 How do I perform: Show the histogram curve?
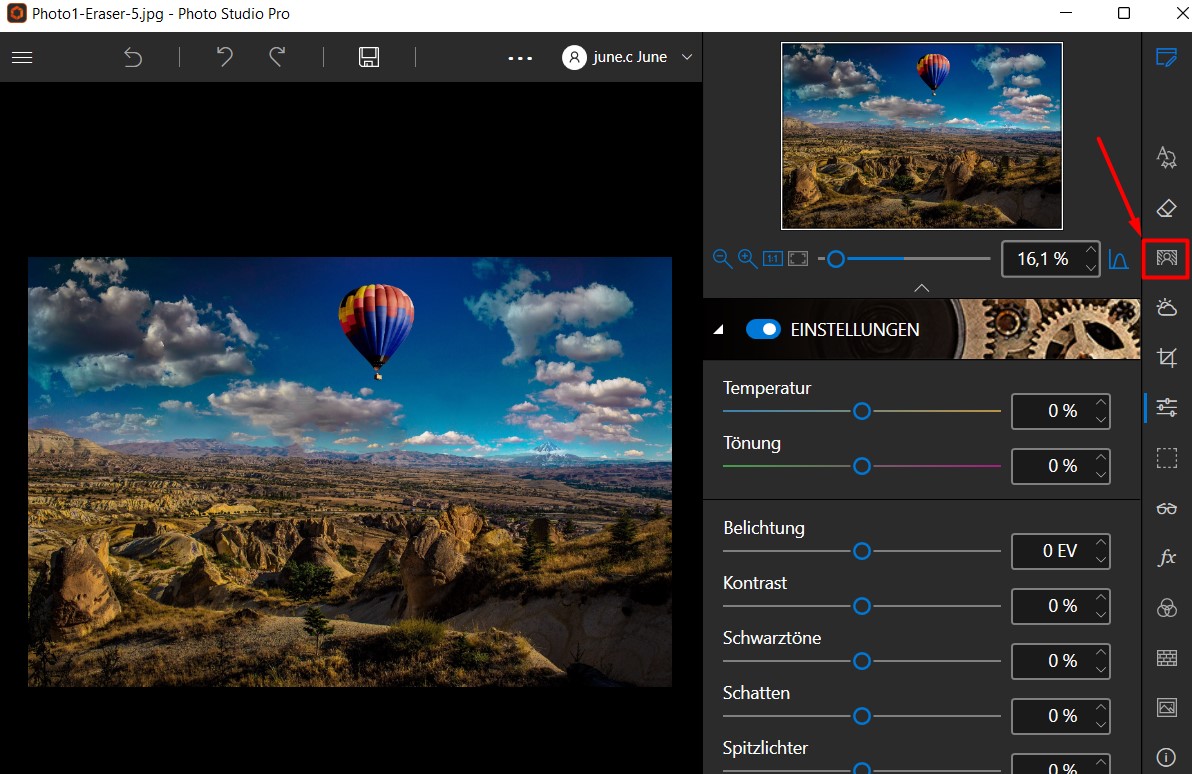[1118, 259]
